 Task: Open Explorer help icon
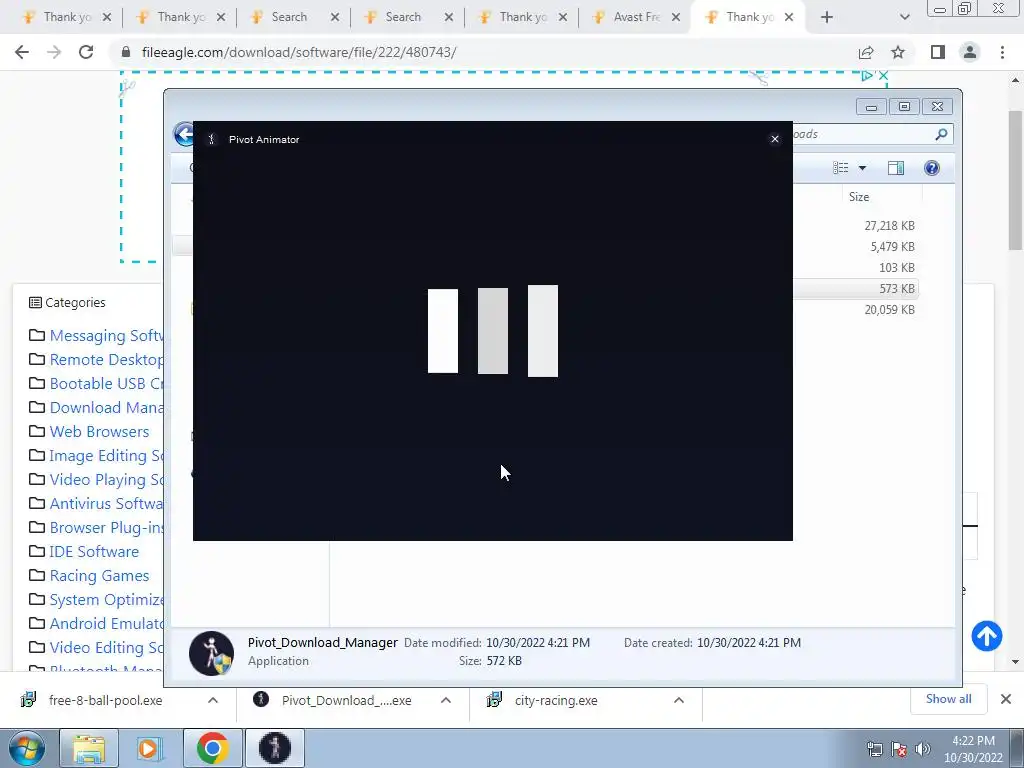932,168
